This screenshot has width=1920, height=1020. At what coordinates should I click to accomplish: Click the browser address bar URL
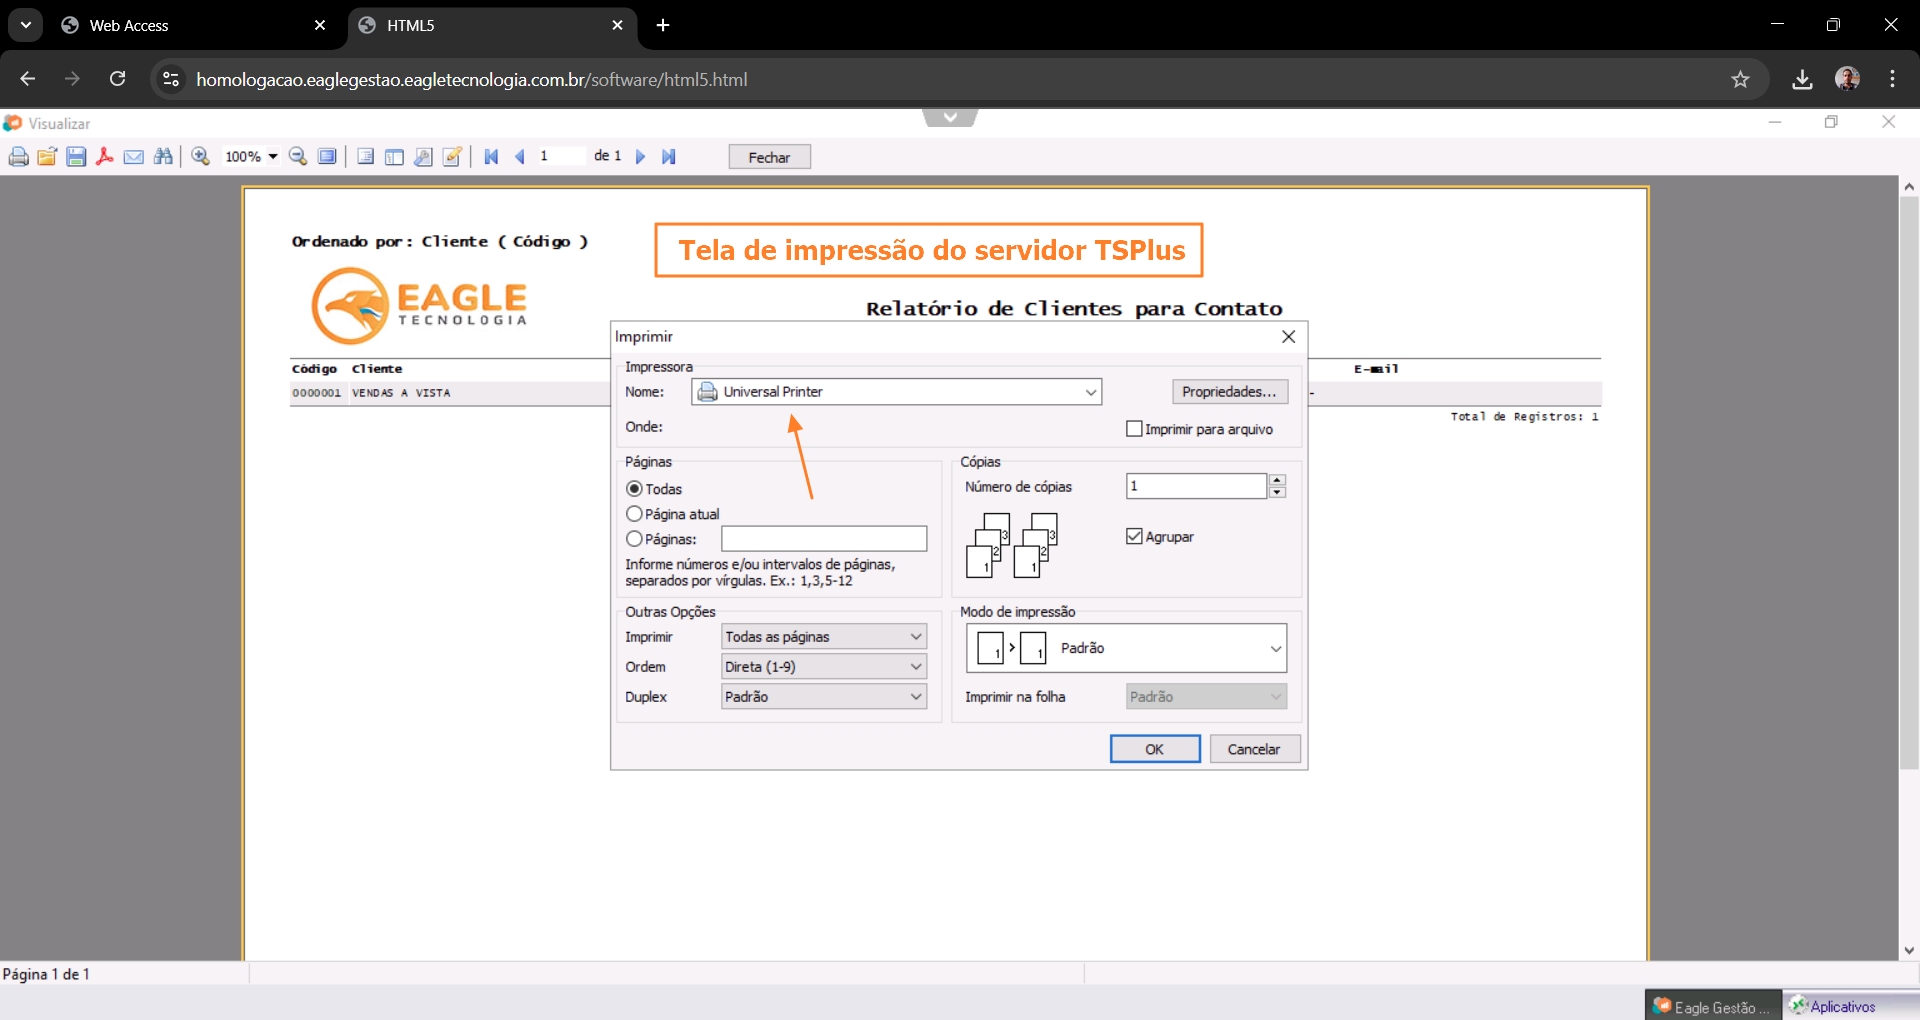(x=472, y=80)
